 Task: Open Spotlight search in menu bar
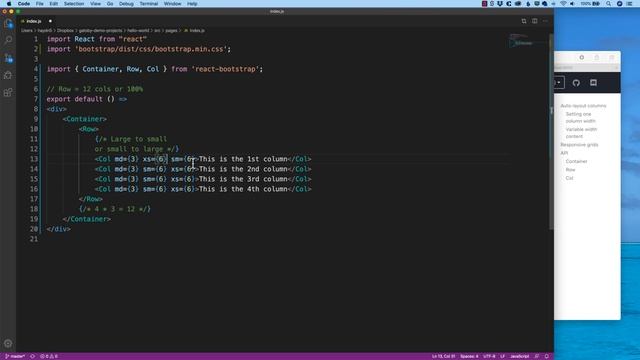tap(609, 4)
